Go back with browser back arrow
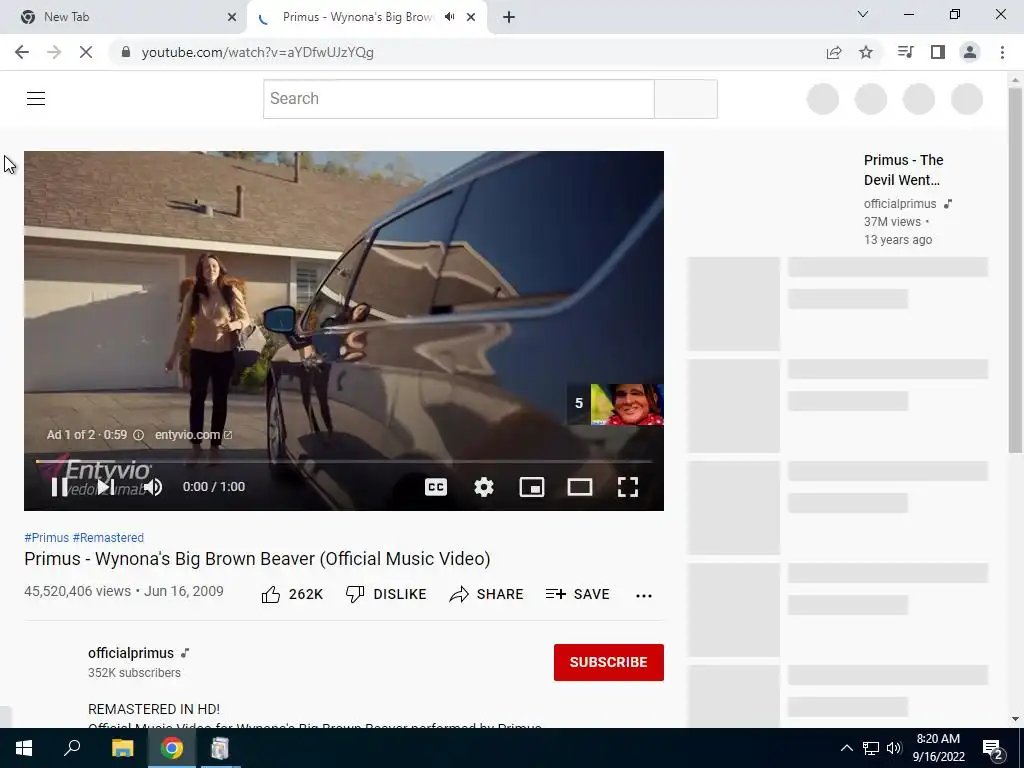The image size is (1024, 768). tap(22, 52)
